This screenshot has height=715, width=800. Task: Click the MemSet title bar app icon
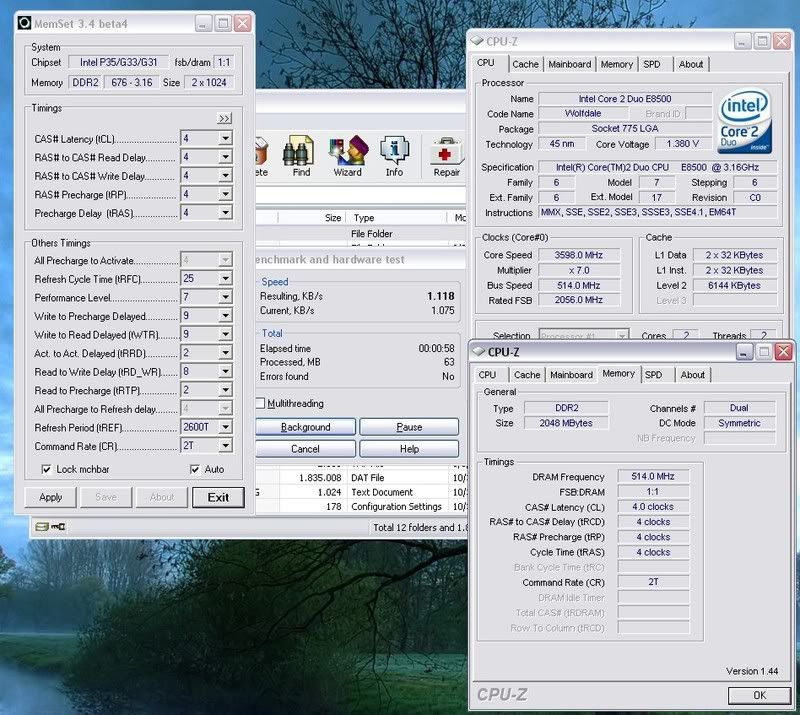pyautogui.click(x=24, y=23)
